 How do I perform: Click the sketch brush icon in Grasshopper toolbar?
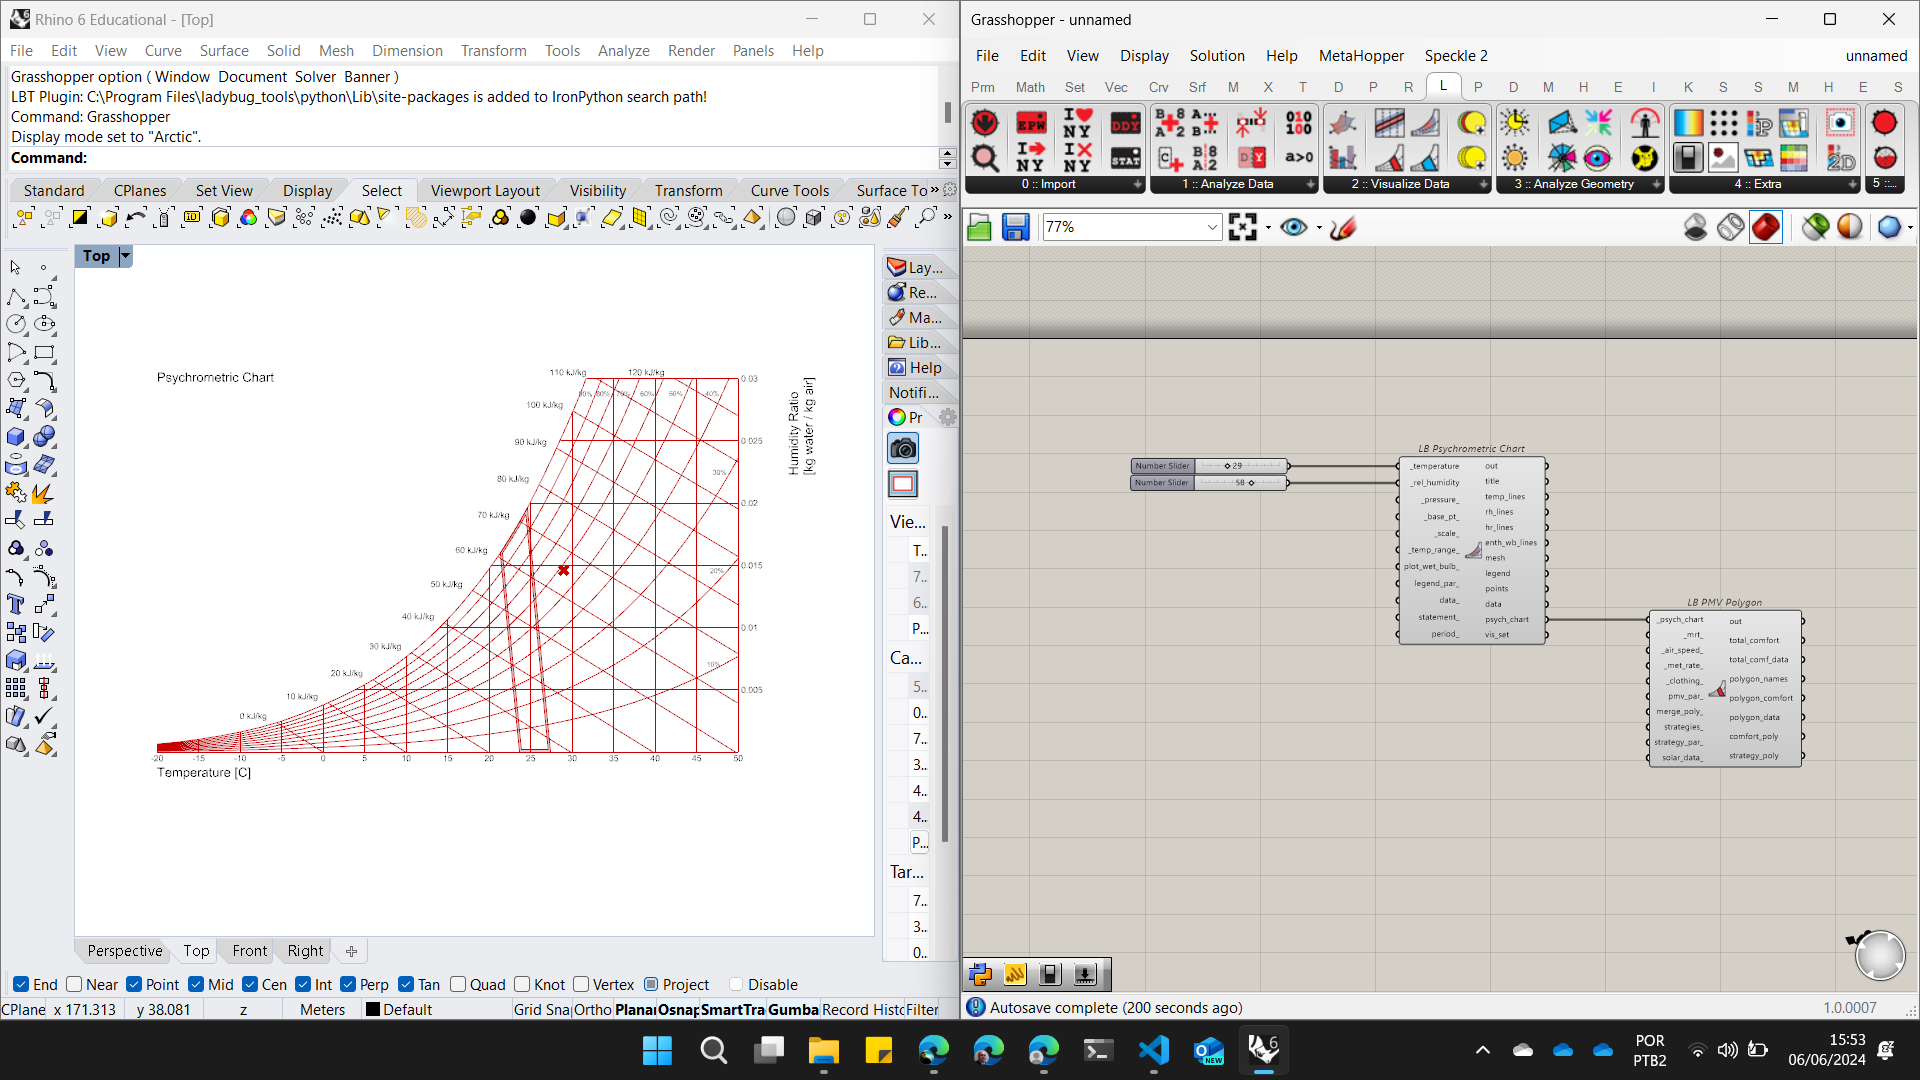1343,228
